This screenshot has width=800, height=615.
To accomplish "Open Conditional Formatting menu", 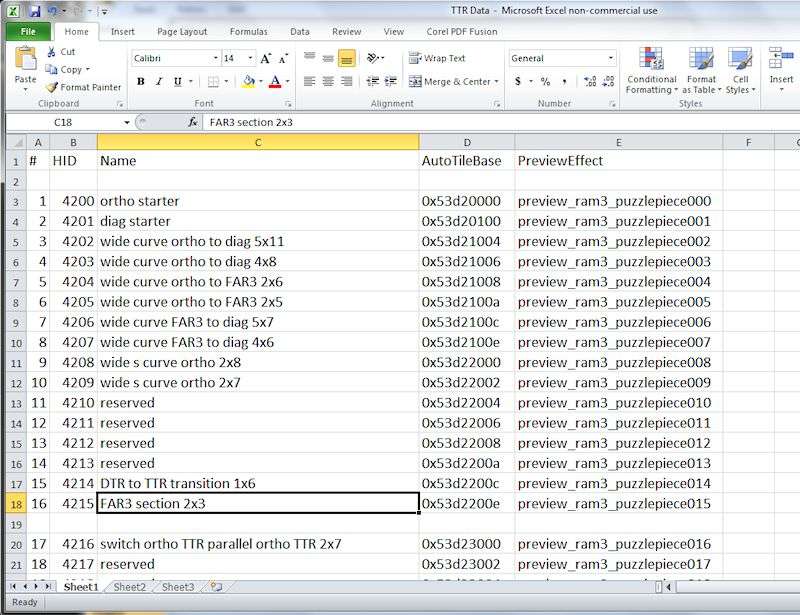I will pyautogui.click(x=651, y=70).
